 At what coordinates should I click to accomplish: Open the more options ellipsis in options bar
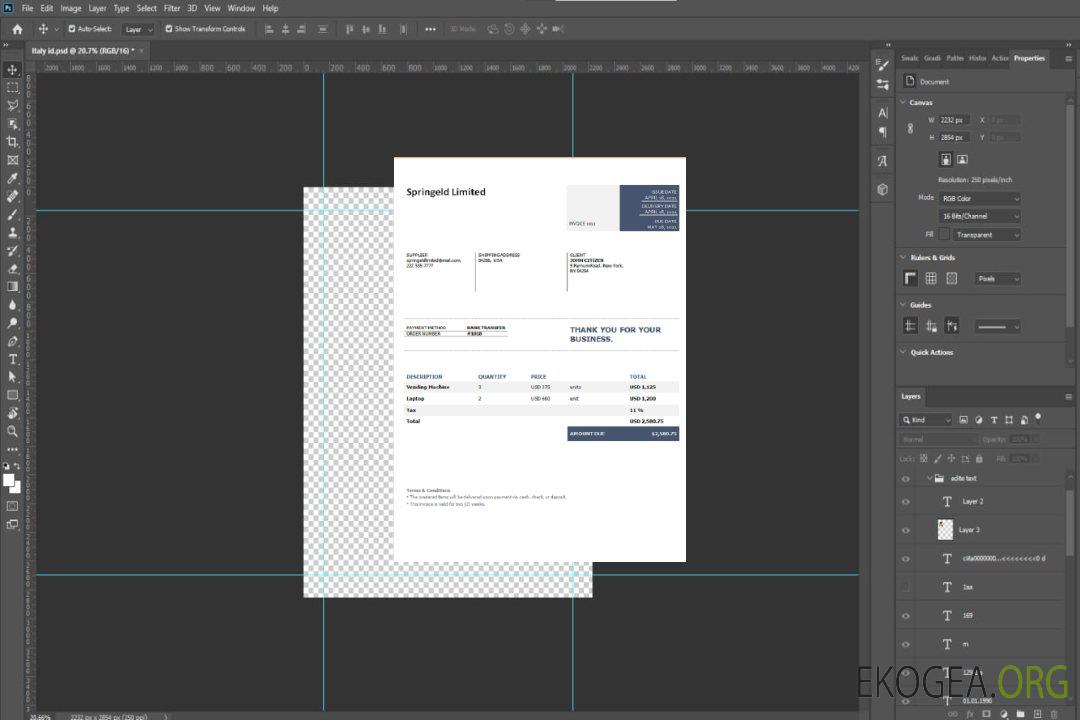(x=430, y=29)
